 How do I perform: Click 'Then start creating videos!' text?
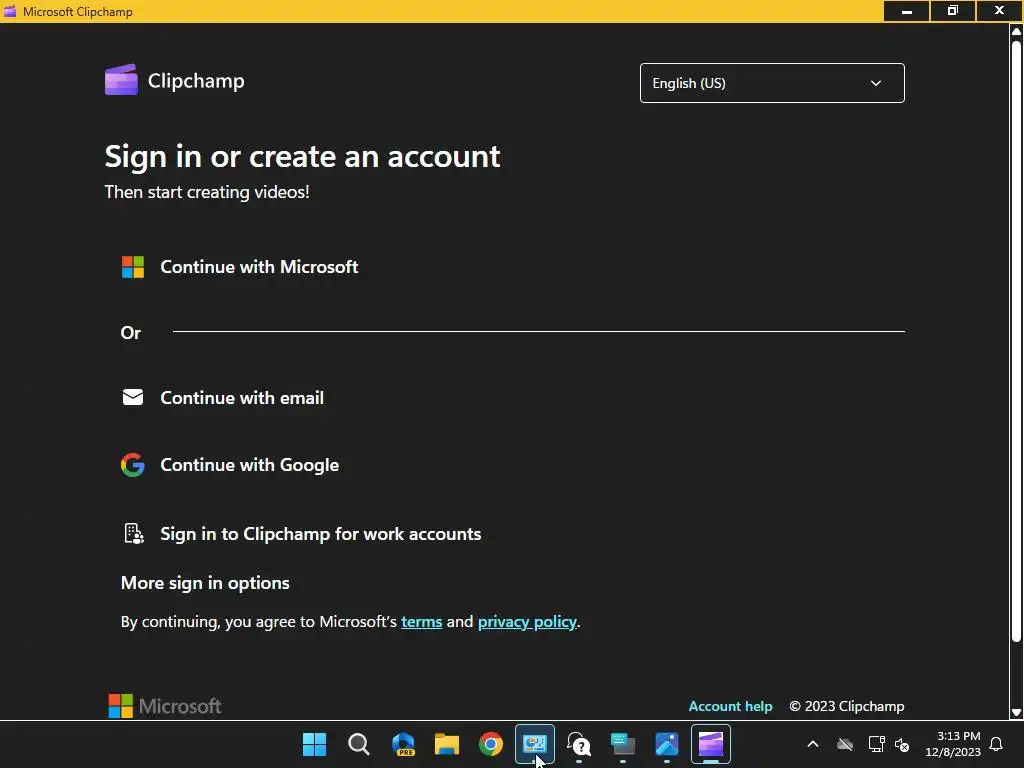tap(207, 192)
